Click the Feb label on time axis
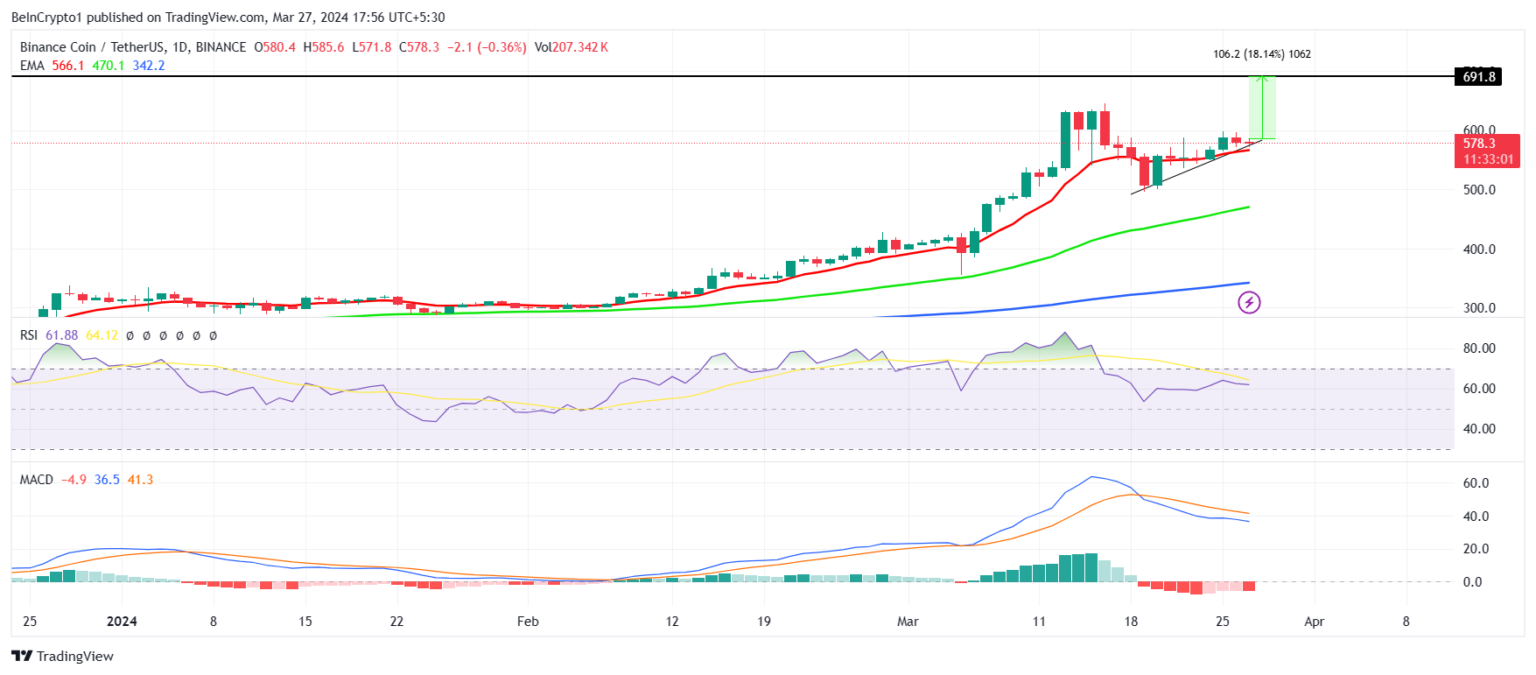The height and width of the screenshot is (675, 1536). pos(528,621)
